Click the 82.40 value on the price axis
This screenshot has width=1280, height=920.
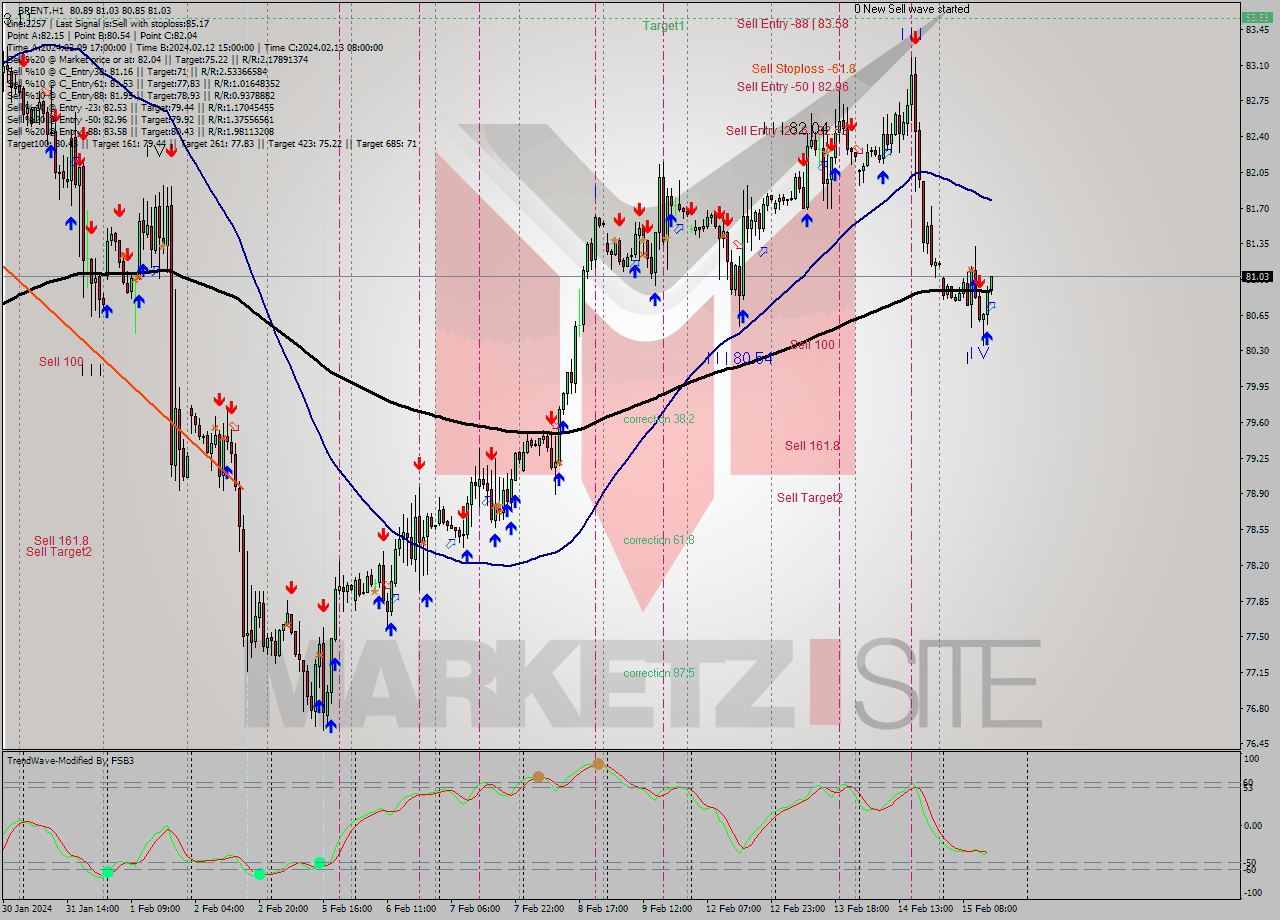1256,137
